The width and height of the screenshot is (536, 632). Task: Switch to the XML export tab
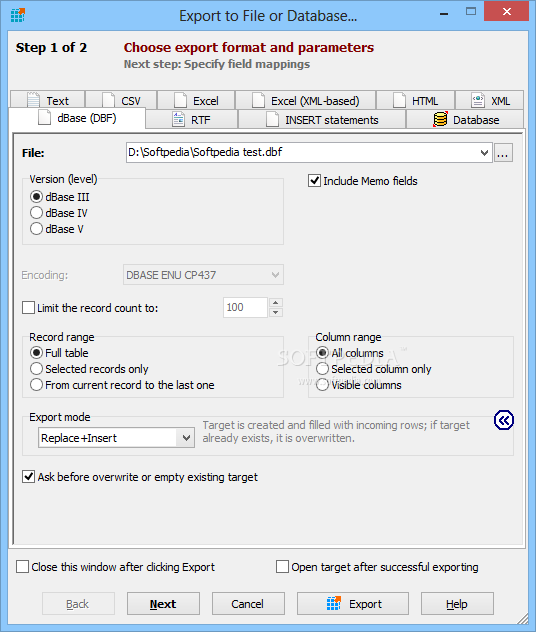tap(490, 100)
